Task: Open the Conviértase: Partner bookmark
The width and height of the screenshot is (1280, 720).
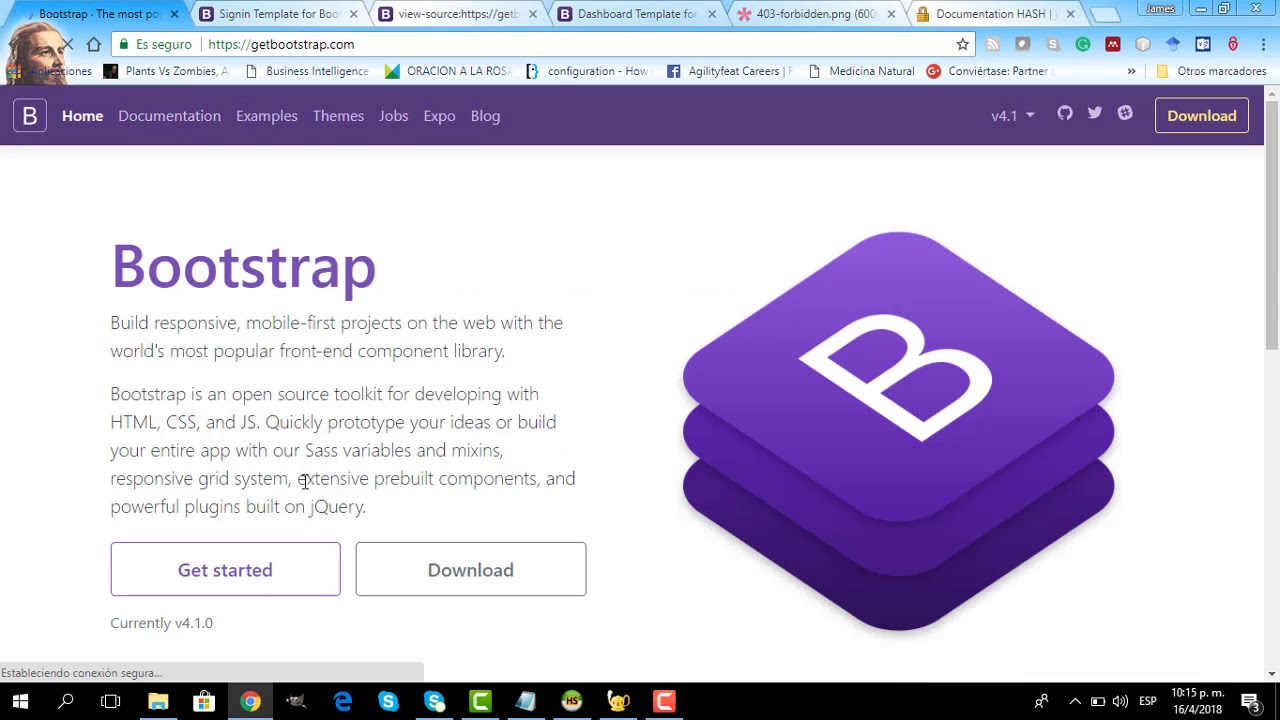Action: coord(988,71)
